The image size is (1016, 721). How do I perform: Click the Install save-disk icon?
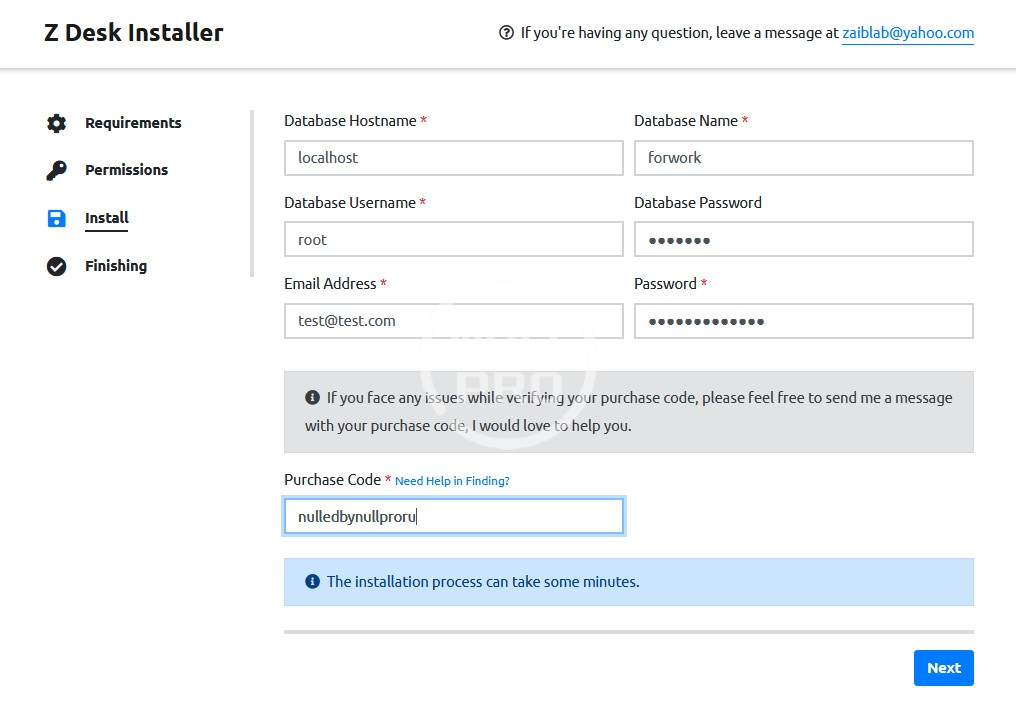point(57,218)
